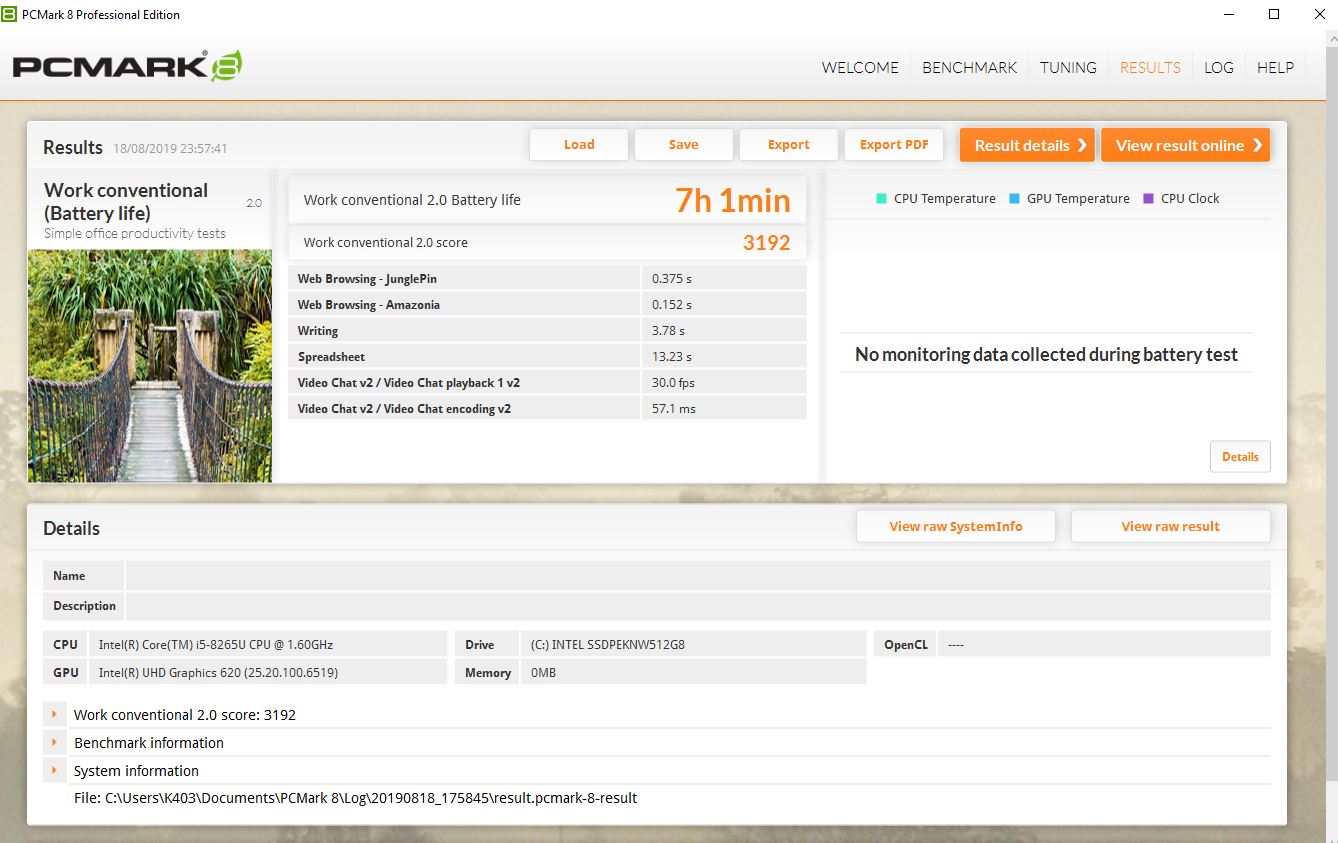The height and width of the screenshot is (843, 1338).
Task: Expand the System information section
Action: [54, 770]
